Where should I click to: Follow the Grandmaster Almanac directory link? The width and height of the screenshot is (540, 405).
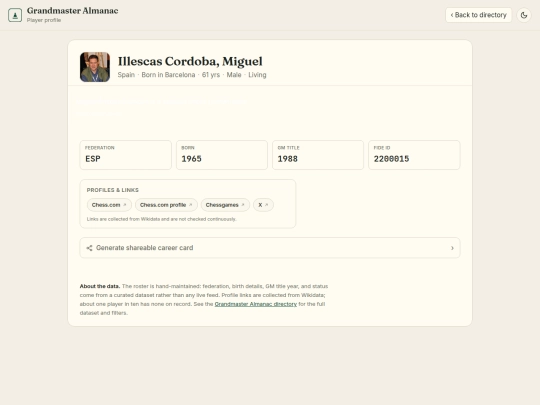pyautogui.click(x=256, y=304)
